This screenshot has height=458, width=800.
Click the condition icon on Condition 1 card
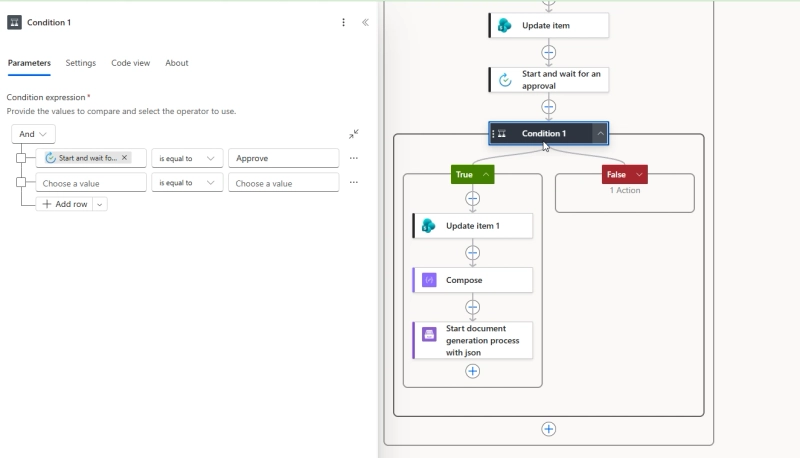click(502, 134)
